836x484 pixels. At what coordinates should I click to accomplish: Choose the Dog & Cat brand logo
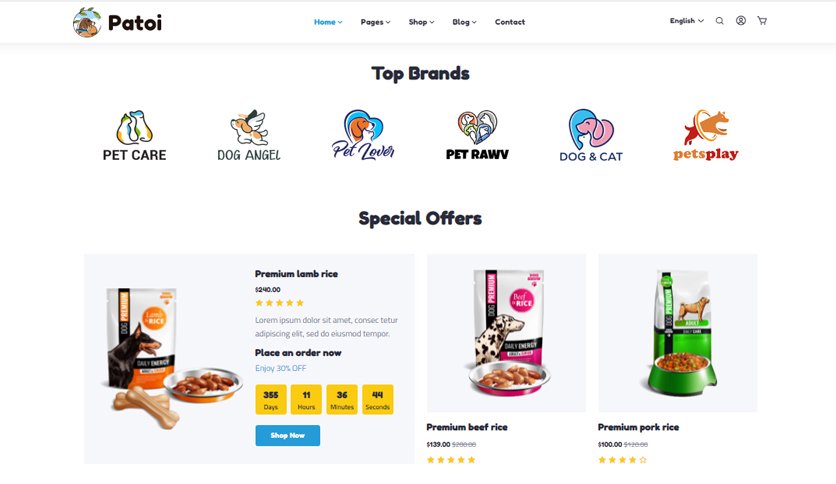591,135
